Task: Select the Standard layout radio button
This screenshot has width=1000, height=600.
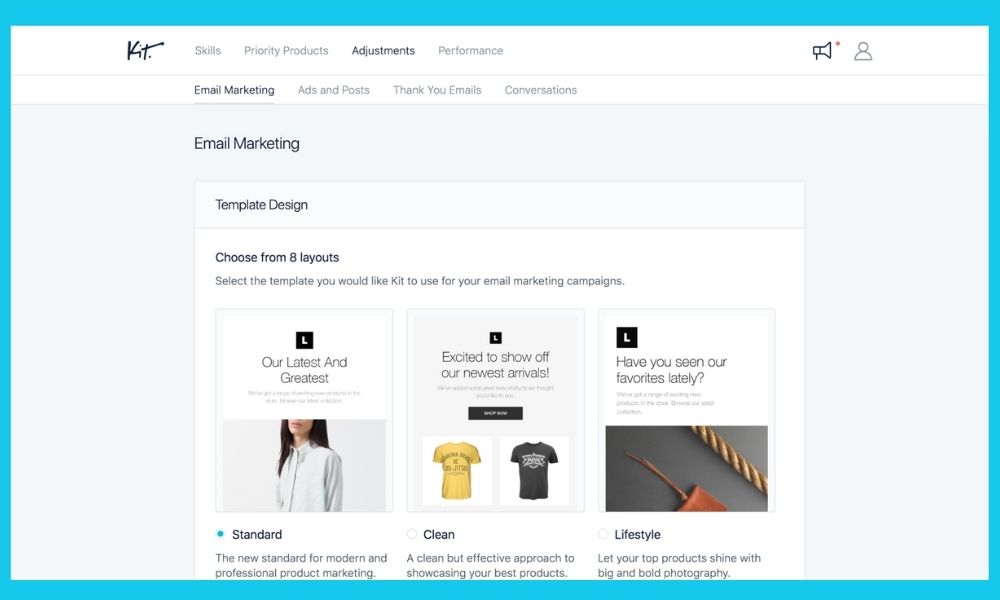Action: (x=222, y=534)
